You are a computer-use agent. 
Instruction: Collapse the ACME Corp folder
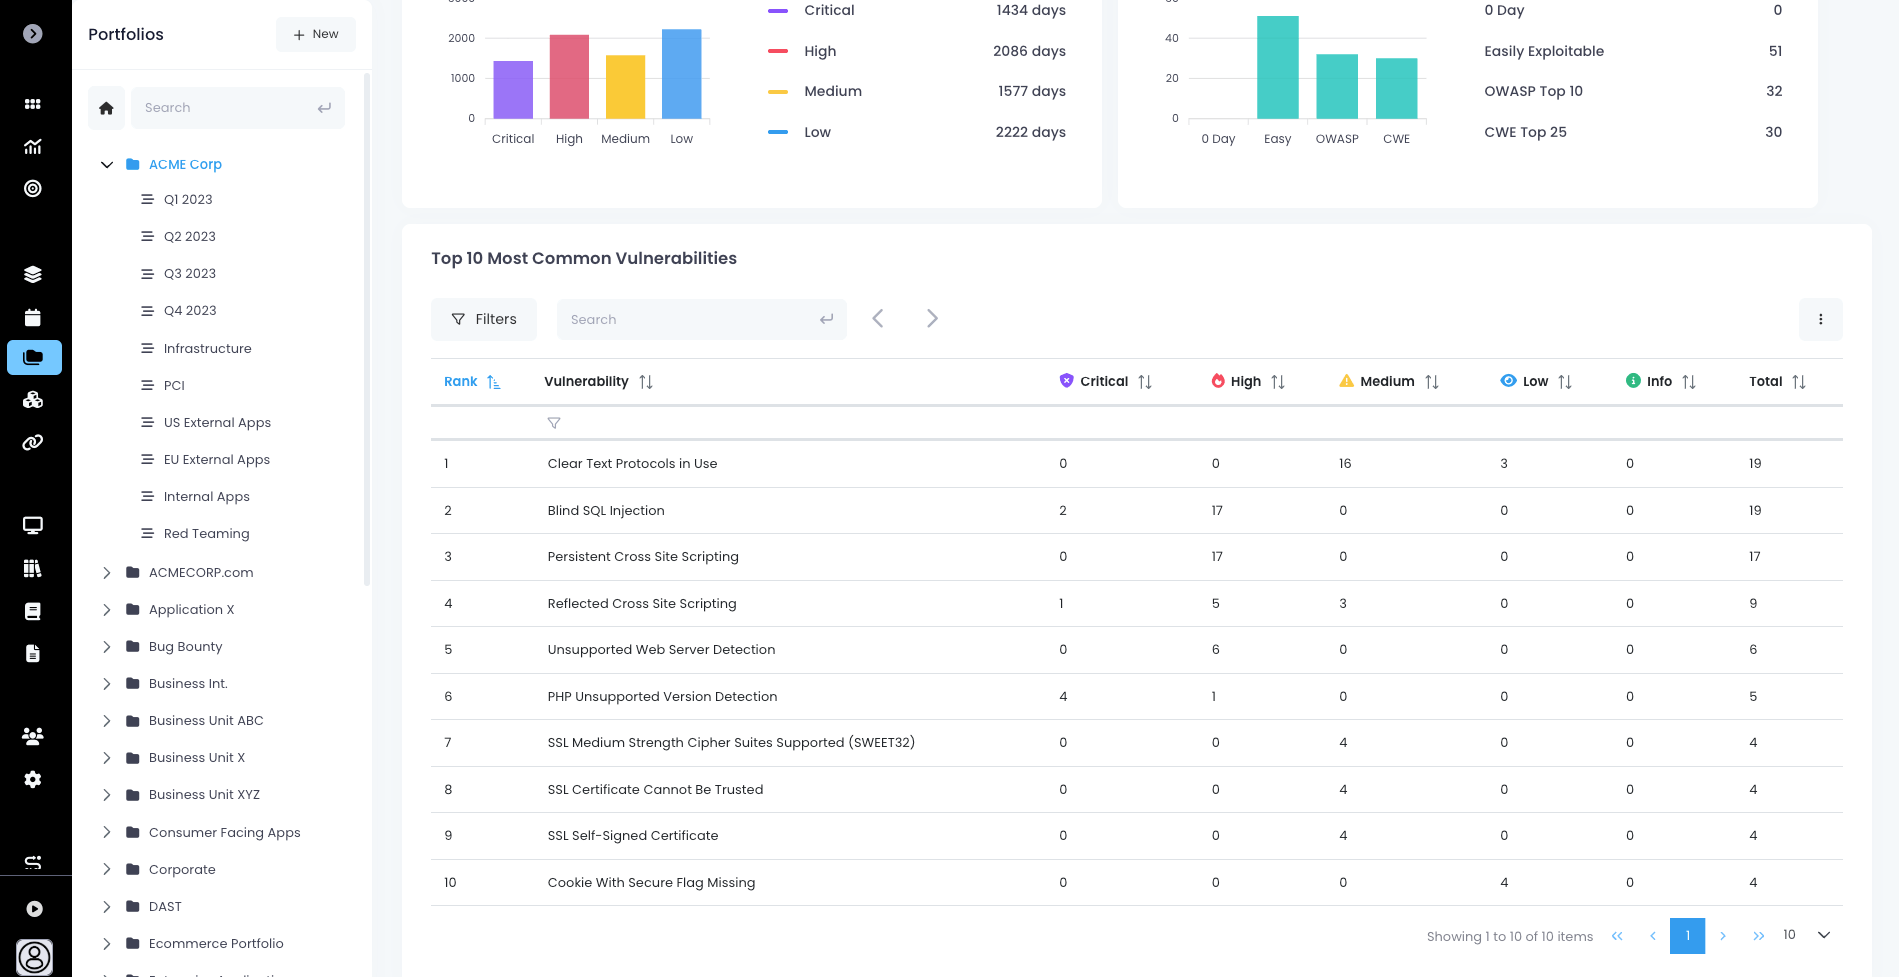[107, 164]
